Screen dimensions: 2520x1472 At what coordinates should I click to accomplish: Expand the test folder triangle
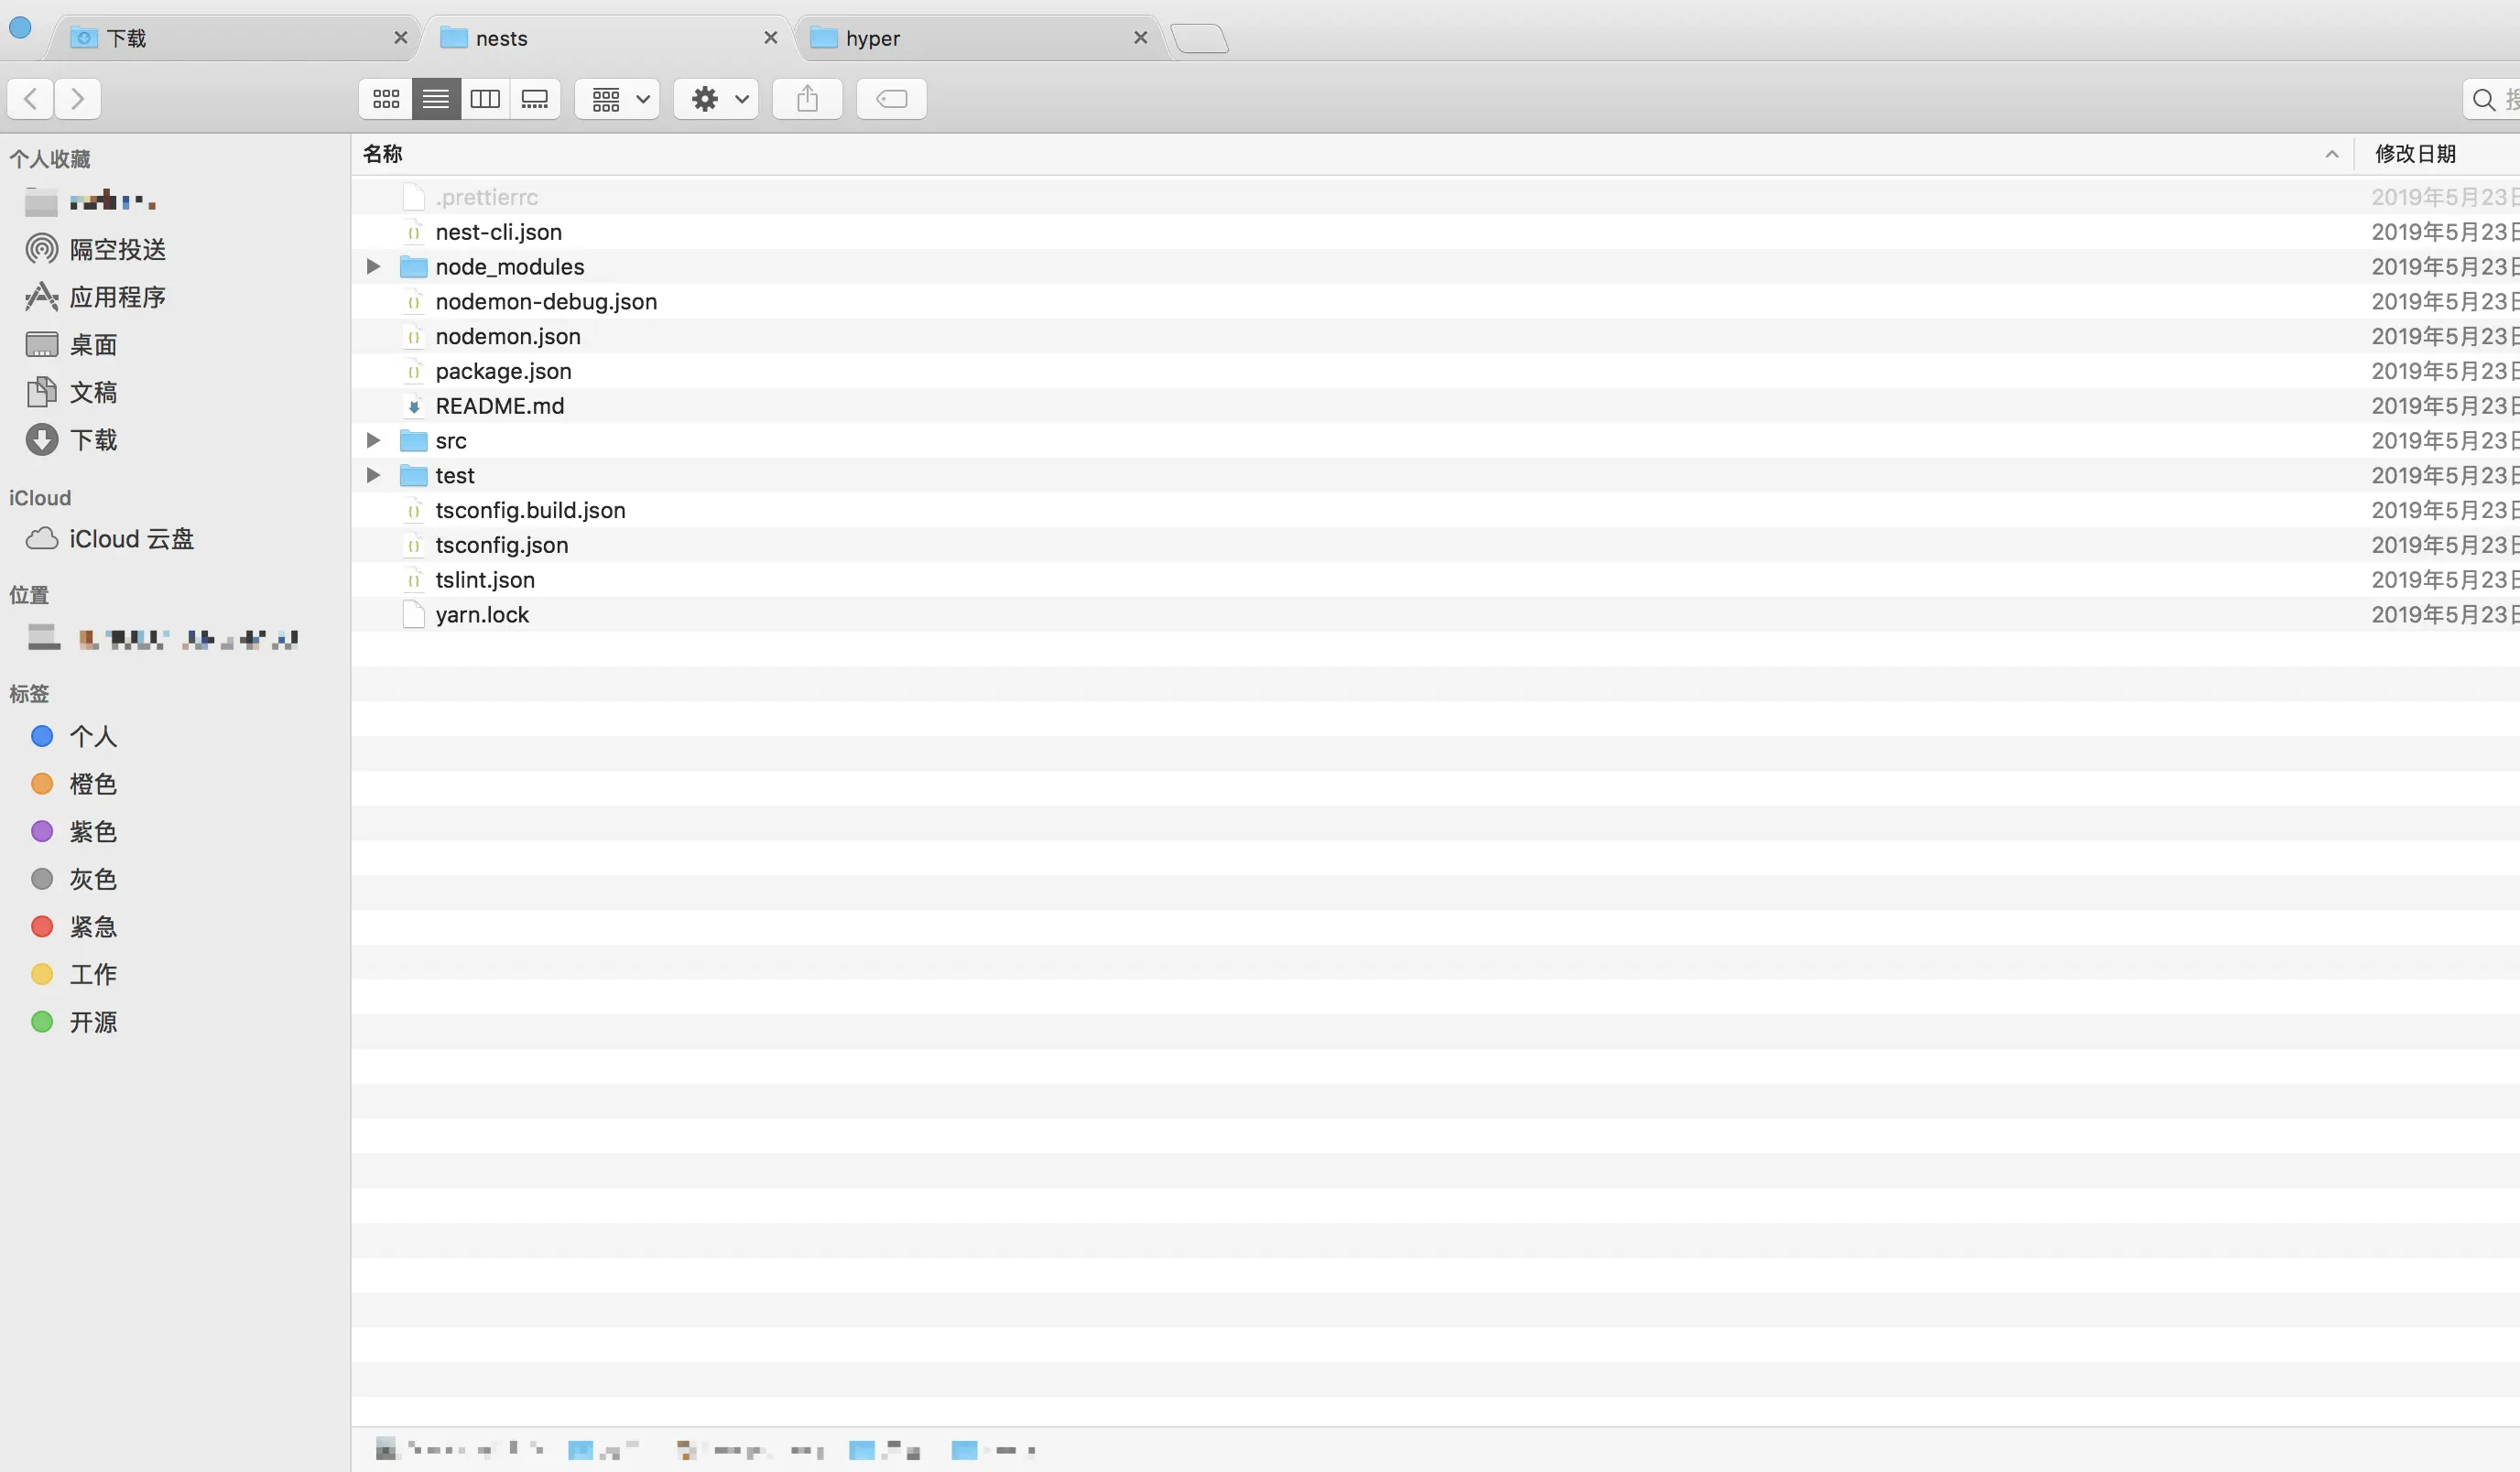[x=373, y=476]
